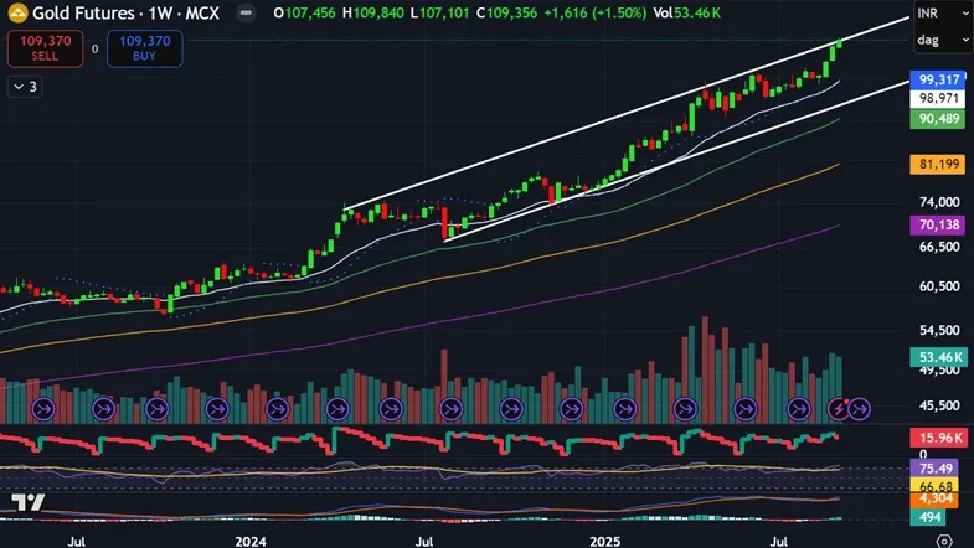The image size is (974, 548).
Task: Click the purple 75.49 RSI value label
Action: point(935,468)
